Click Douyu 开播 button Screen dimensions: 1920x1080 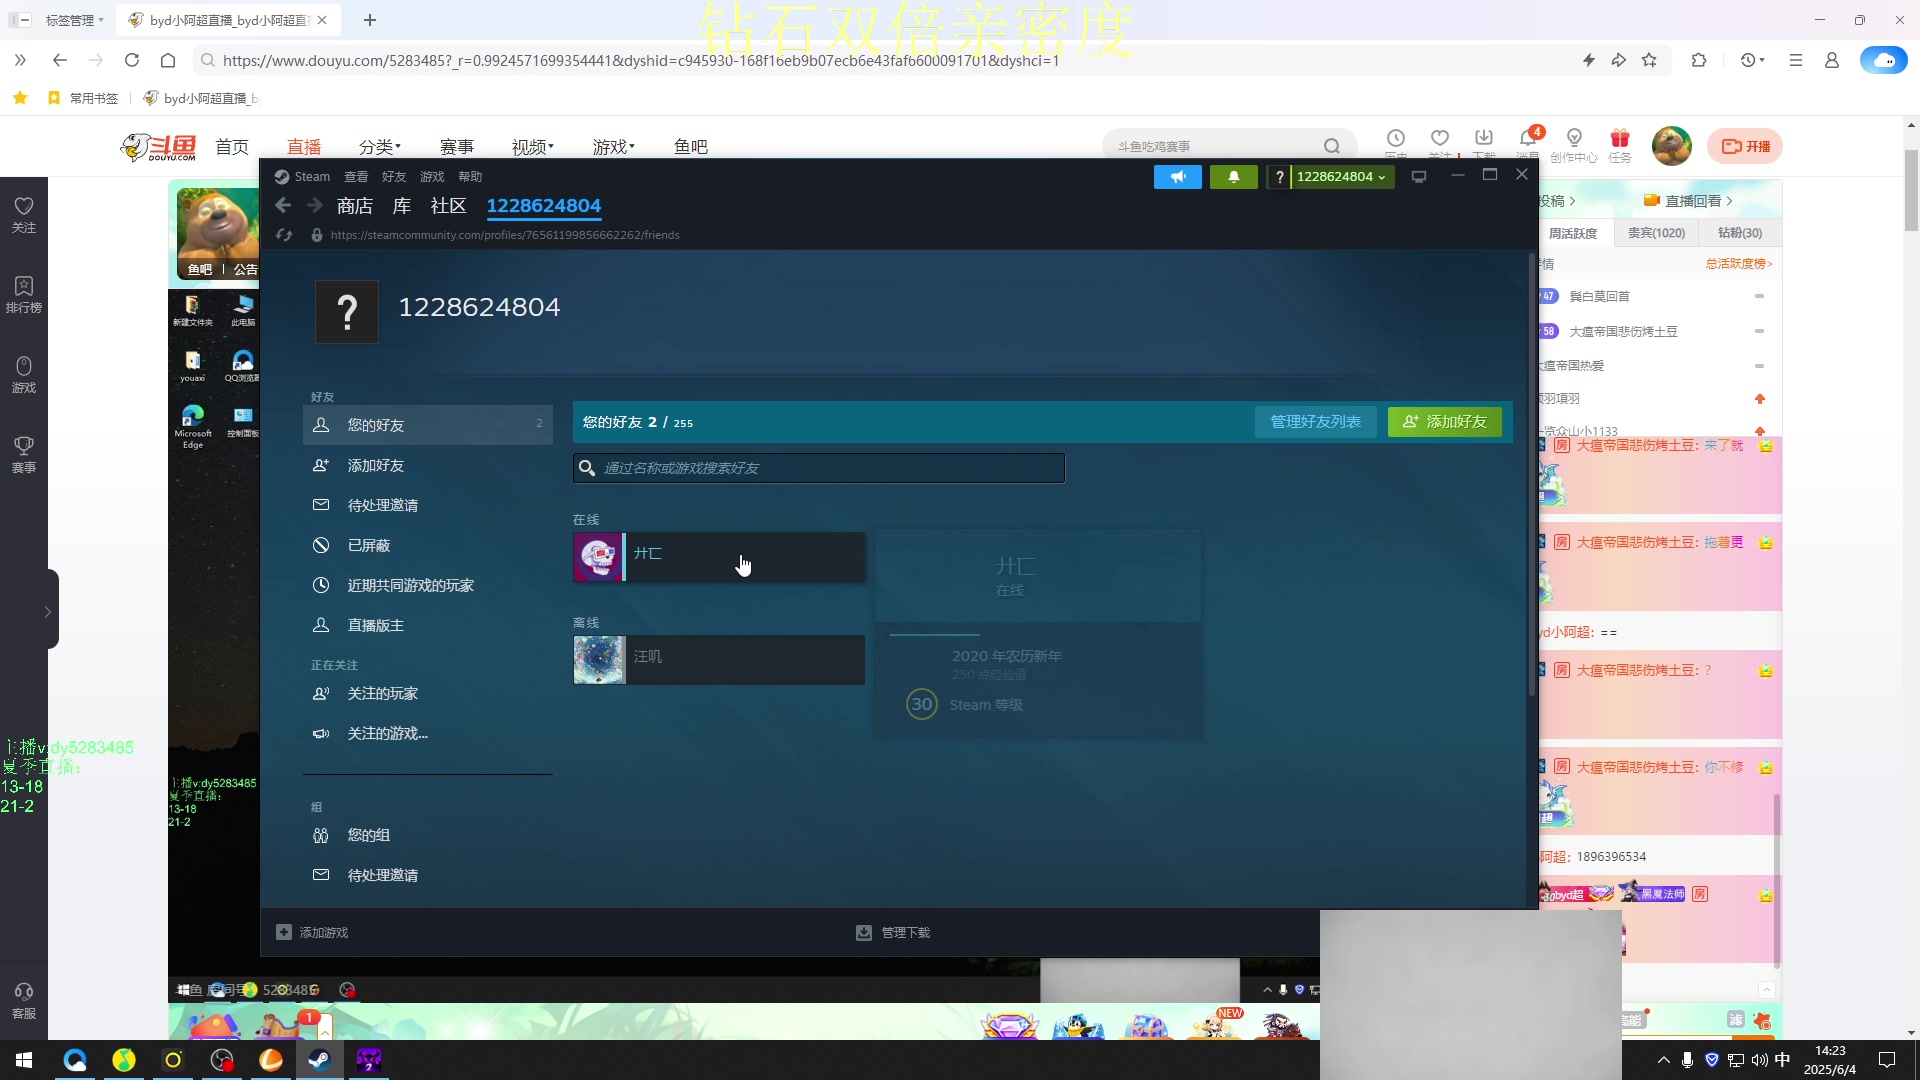(1745, 146)
